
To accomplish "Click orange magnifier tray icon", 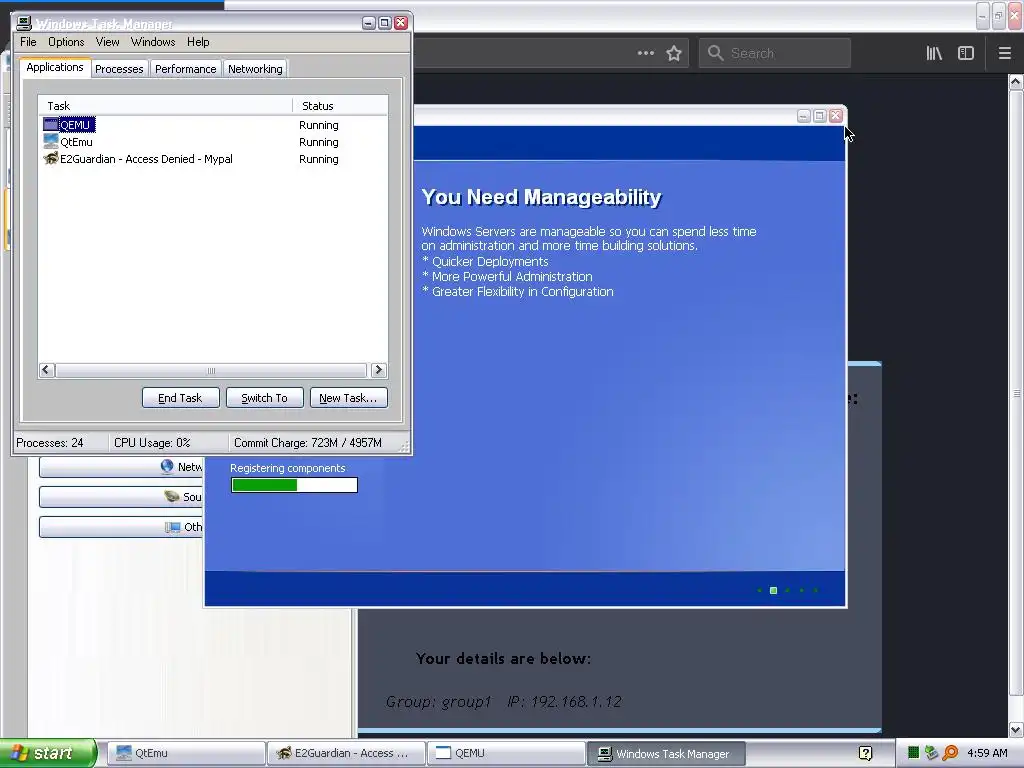I will 950,753.
